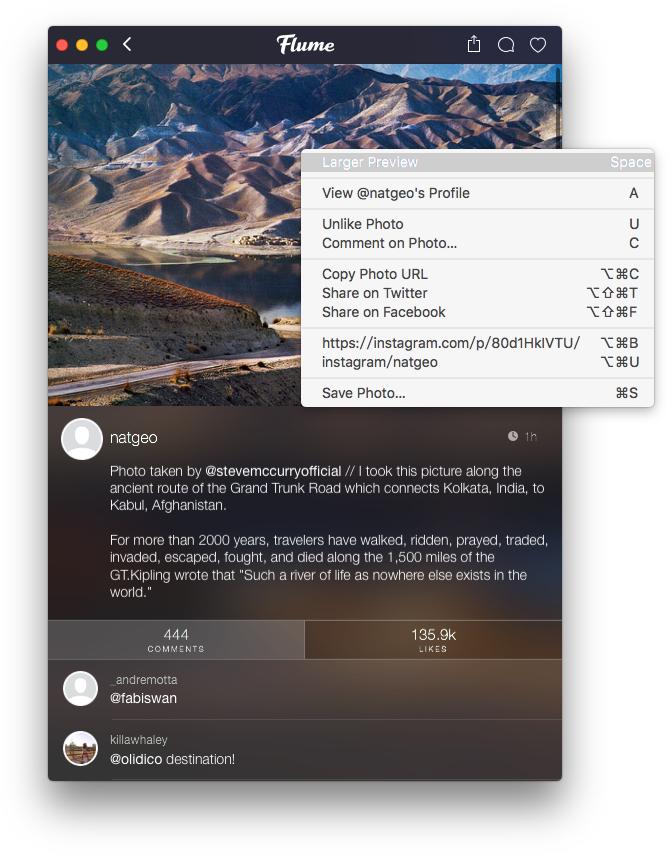
Task: Choose View @natgeo's Profile
Action: click(477, 193)
